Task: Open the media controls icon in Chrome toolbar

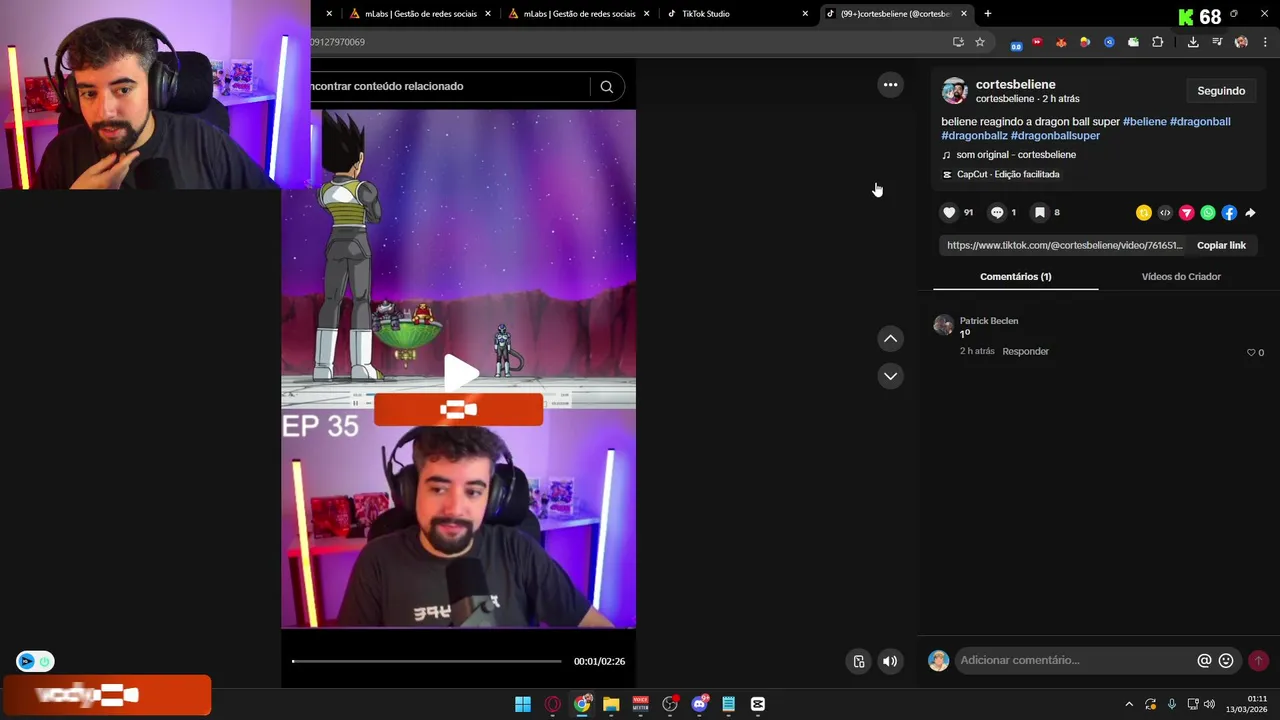Action: tap(1217, 42)
